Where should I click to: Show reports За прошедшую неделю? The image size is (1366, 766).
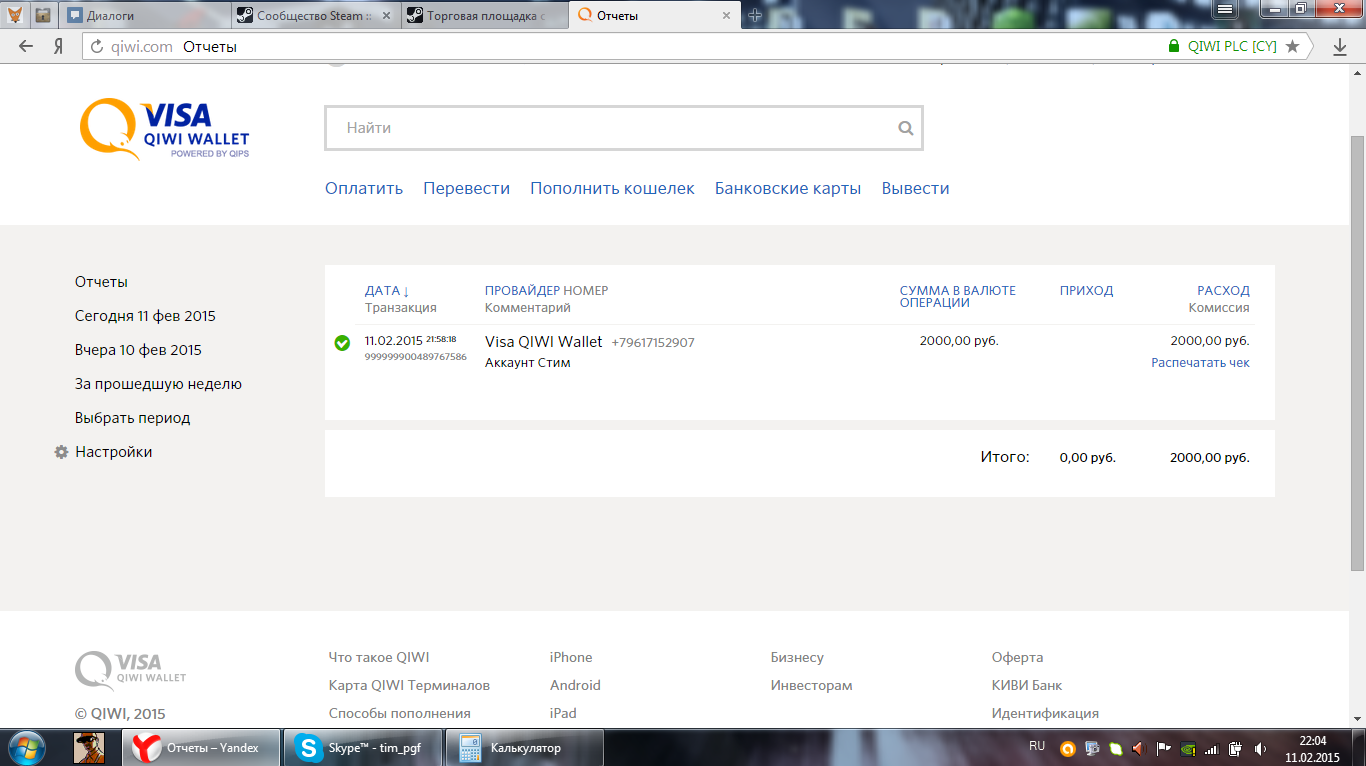158,384
